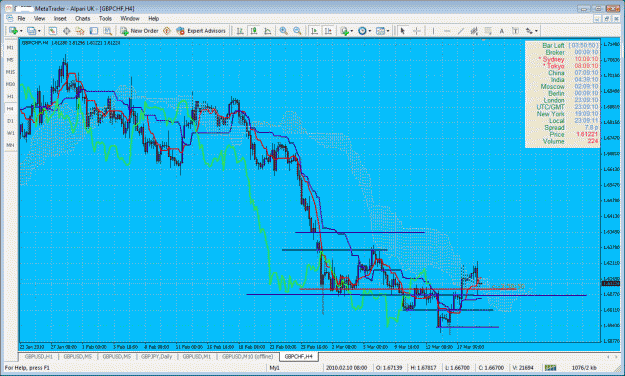625x376 pixels.
Task: Zoom out of the chart
Action: tap(297, 31)
